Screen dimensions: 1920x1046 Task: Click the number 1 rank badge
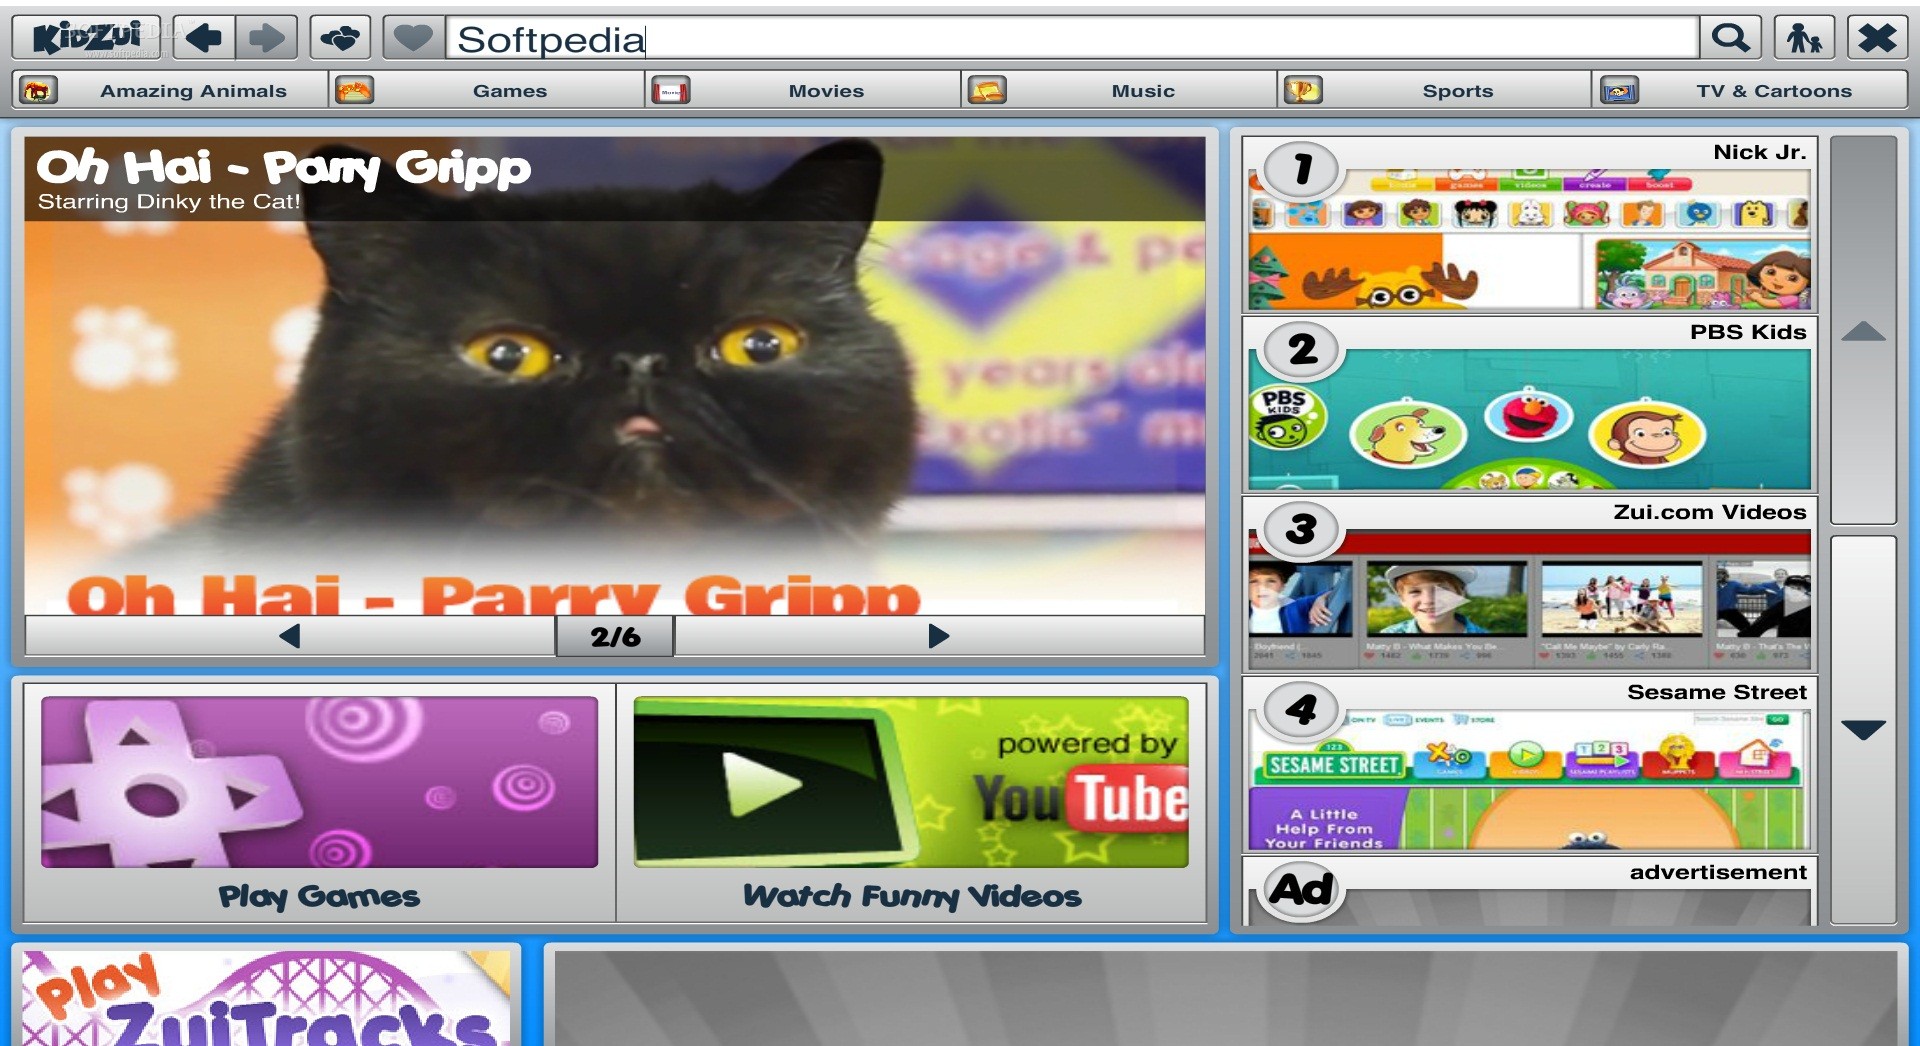click(x=1301, y=169)
